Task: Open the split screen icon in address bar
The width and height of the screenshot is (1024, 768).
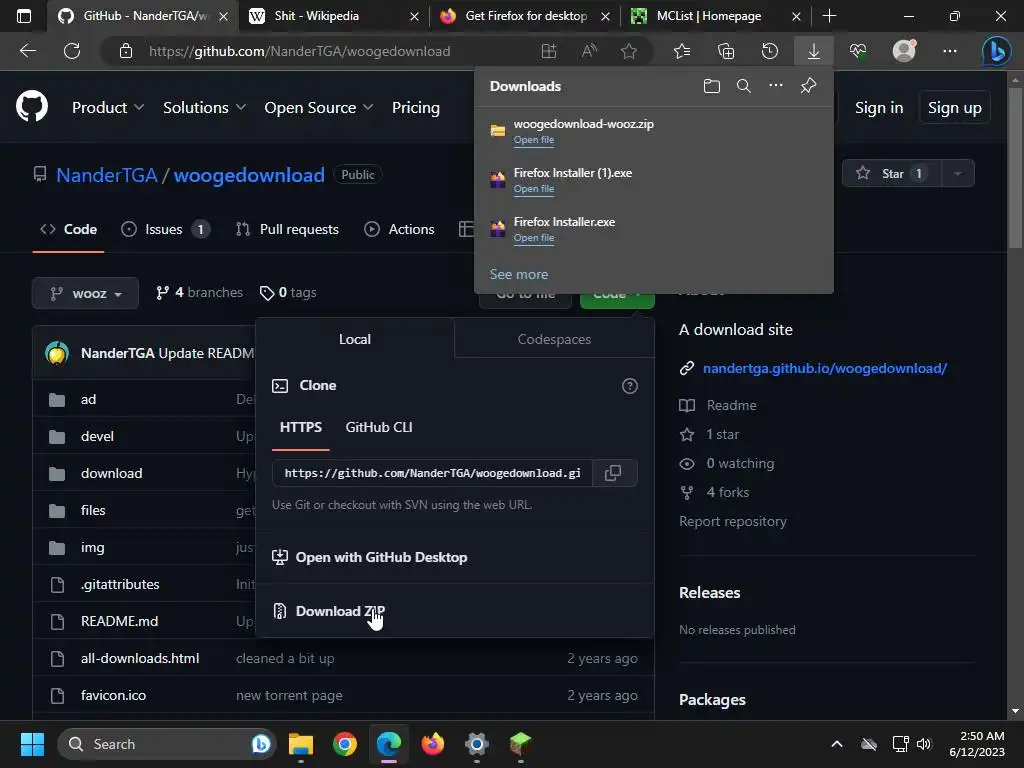Action: tap(549, 51)
